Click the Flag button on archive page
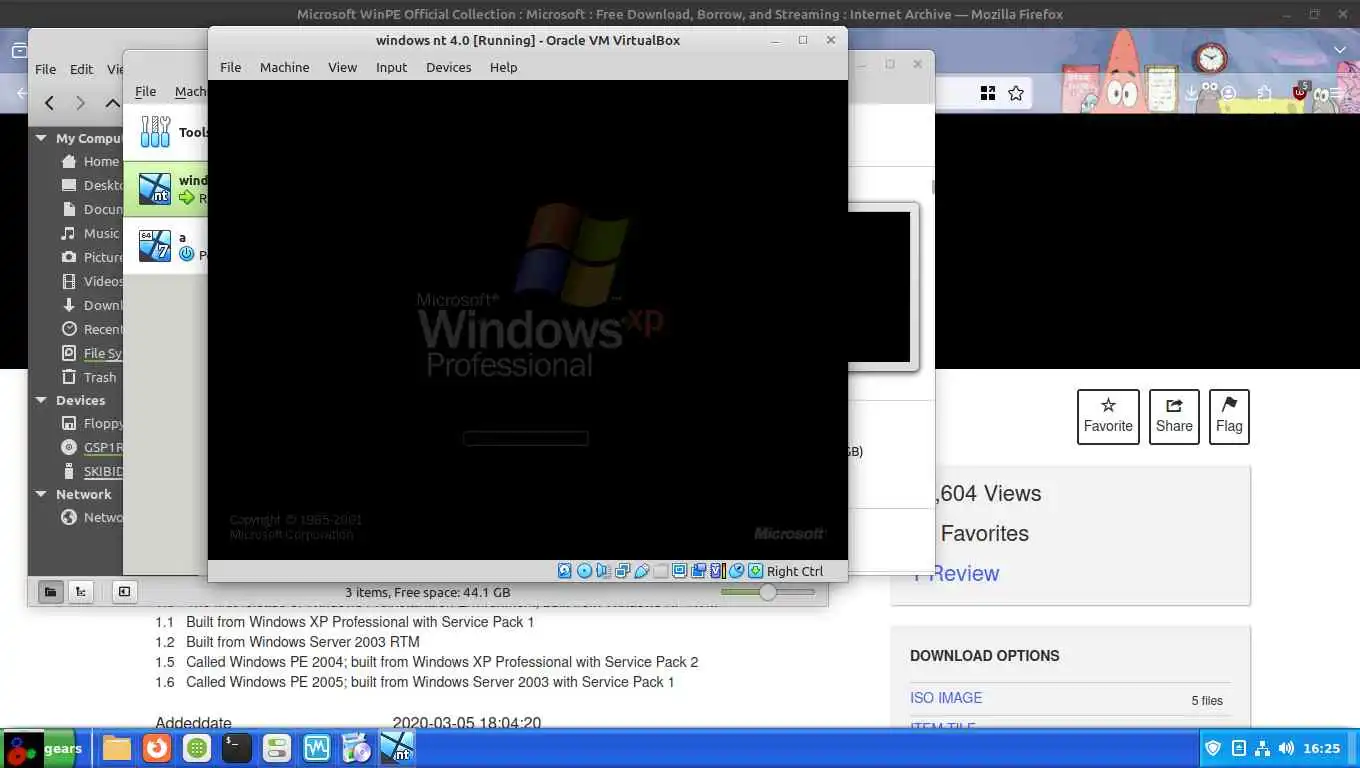This screenshot has height=768, width=1360. [1229, 416]
